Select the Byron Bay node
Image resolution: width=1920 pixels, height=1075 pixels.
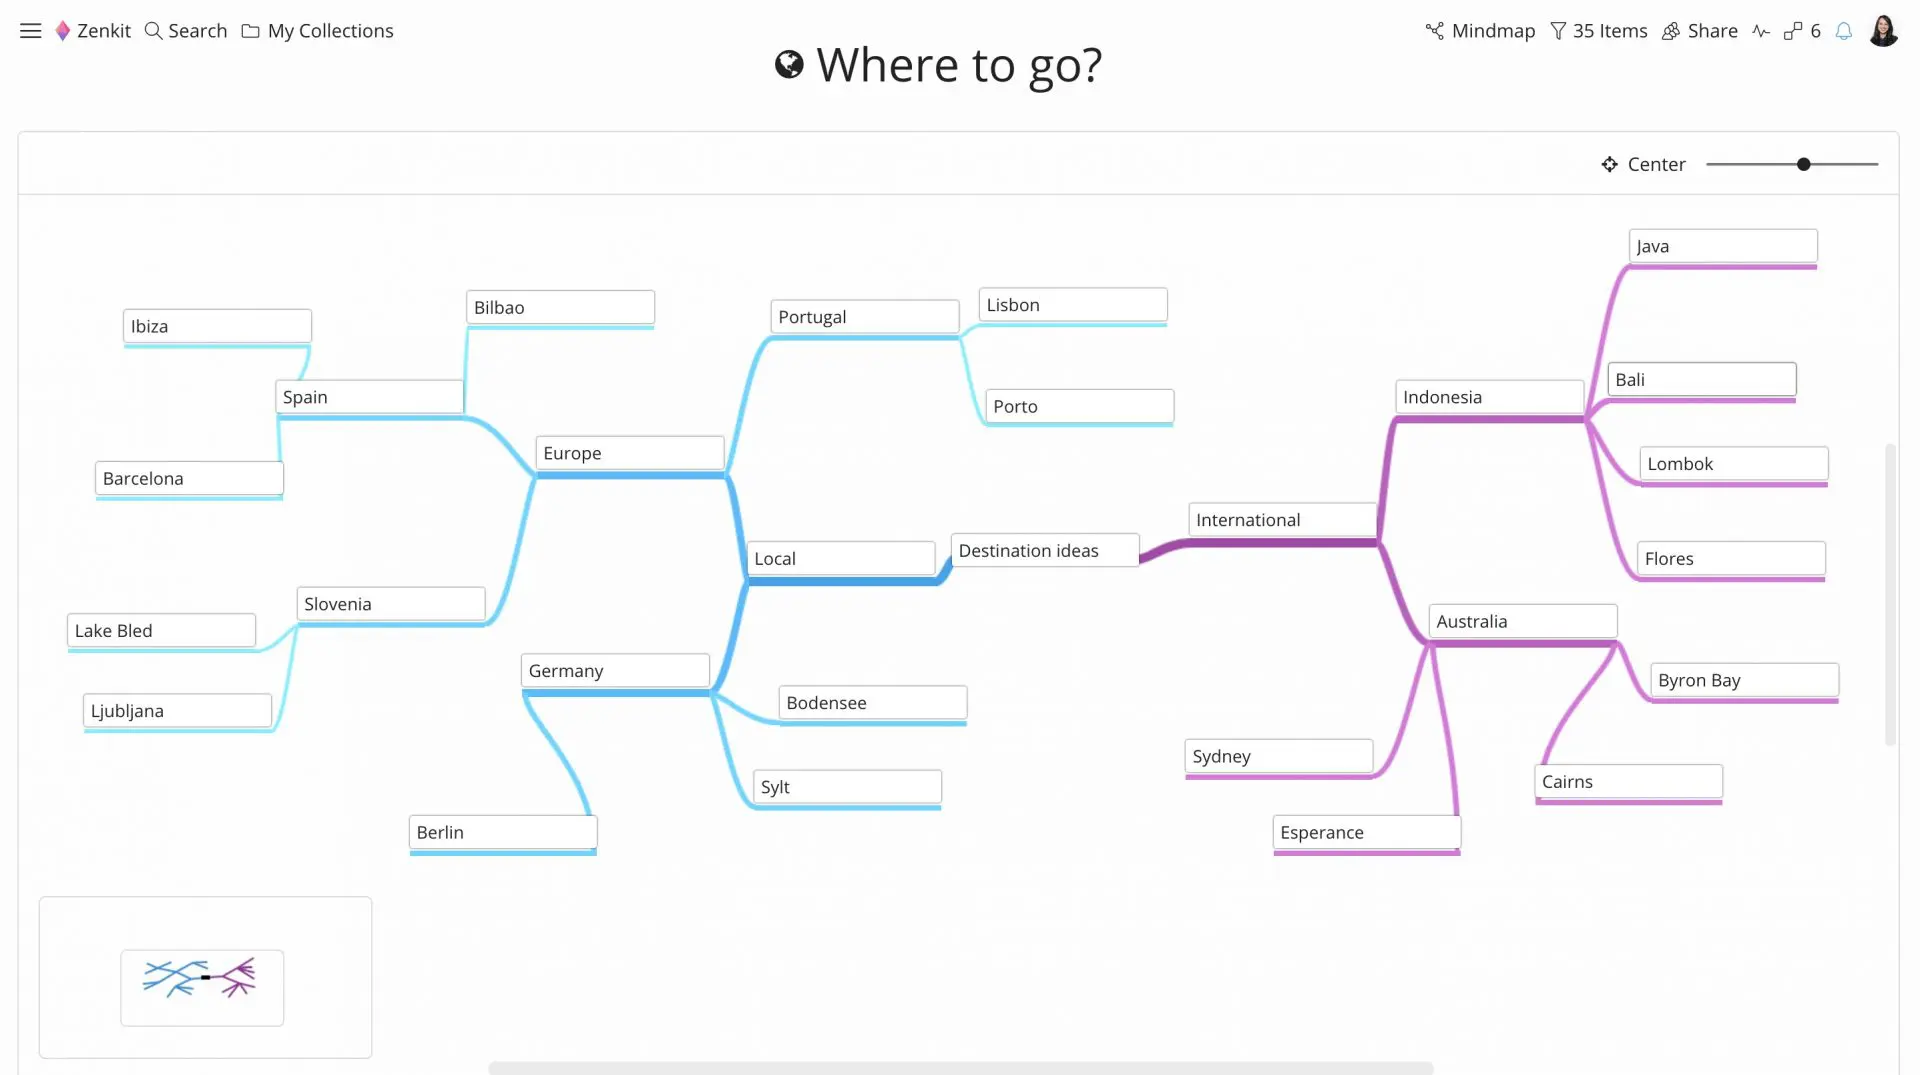pos(1744,681)
